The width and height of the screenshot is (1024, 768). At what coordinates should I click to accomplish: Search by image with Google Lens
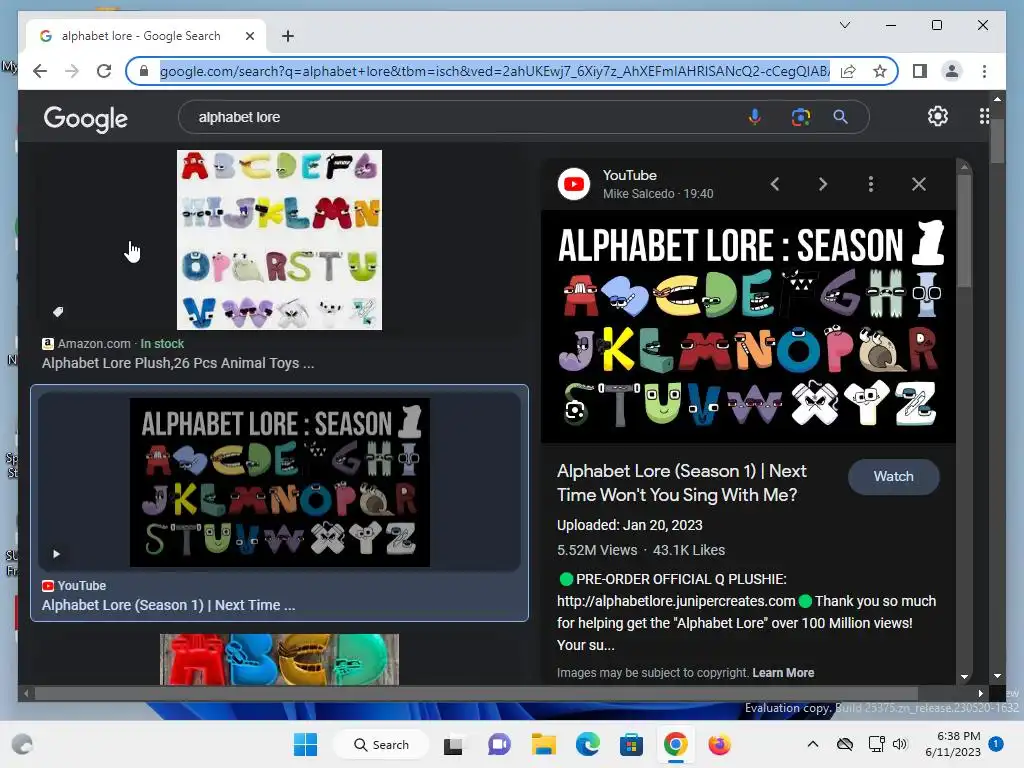pyautogui.click(x=801, y=118)
